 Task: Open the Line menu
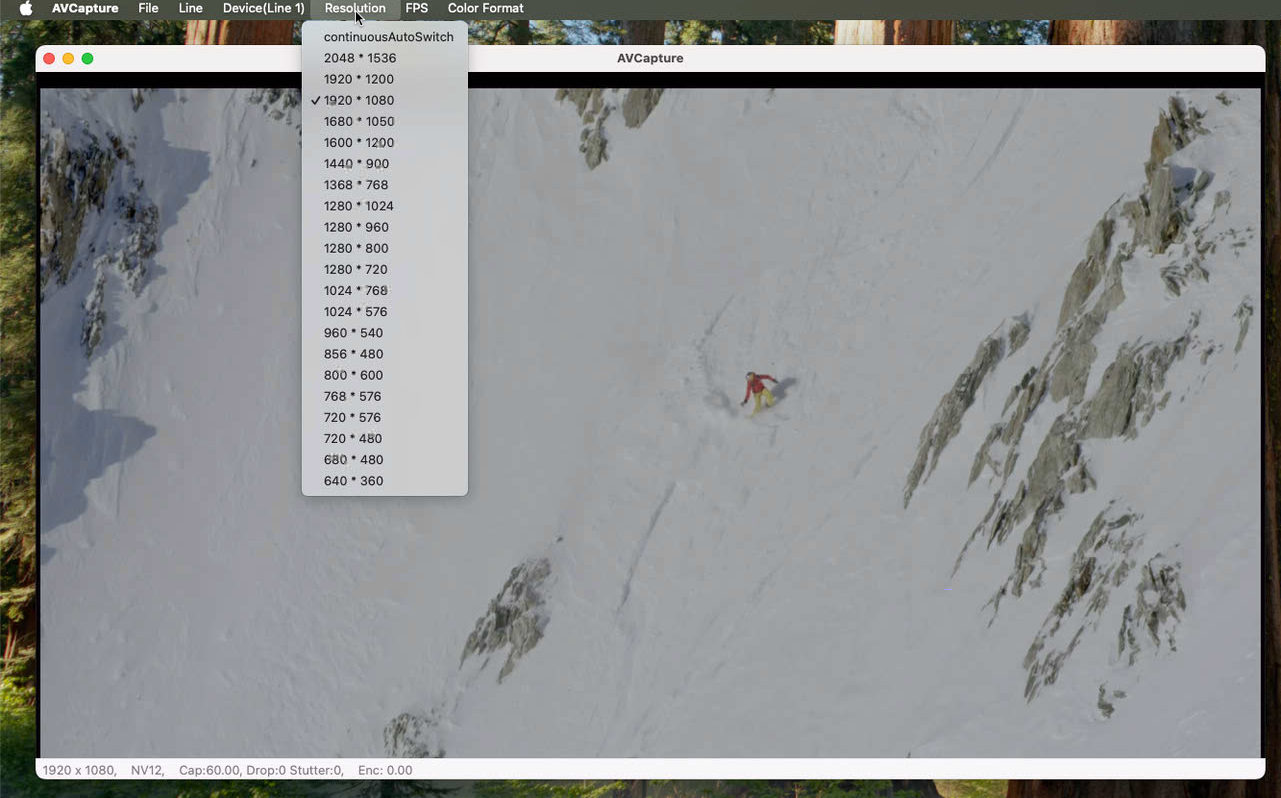coord(190,8)
